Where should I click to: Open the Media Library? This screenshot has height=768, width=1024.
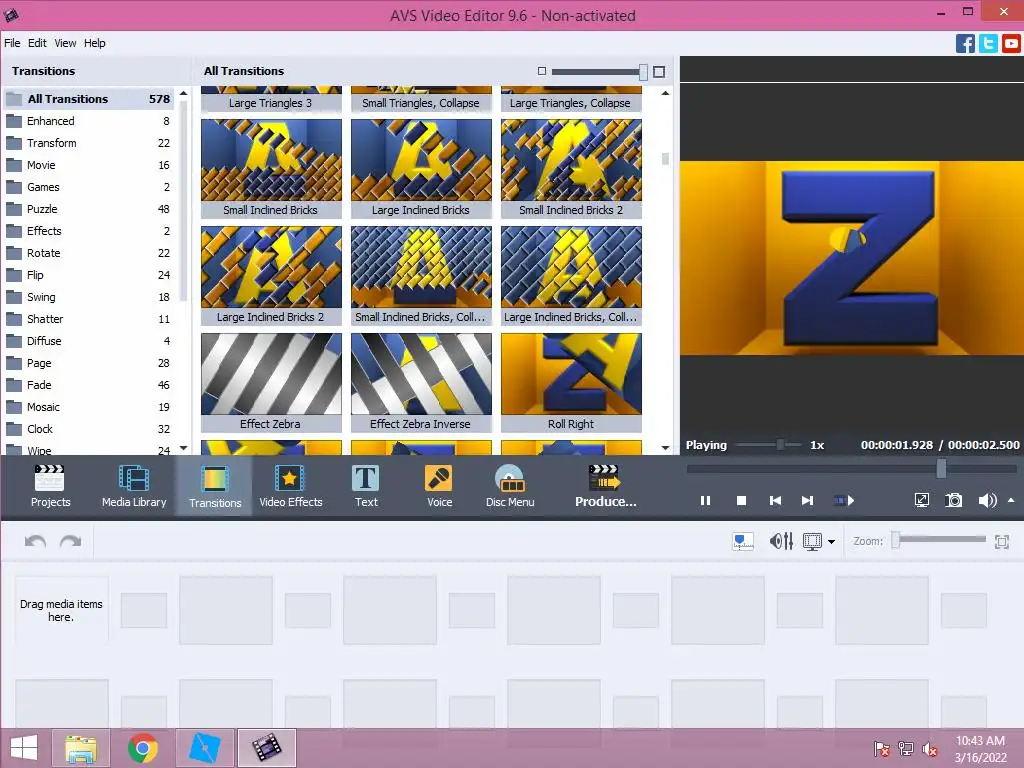click(x=134, y=486)
